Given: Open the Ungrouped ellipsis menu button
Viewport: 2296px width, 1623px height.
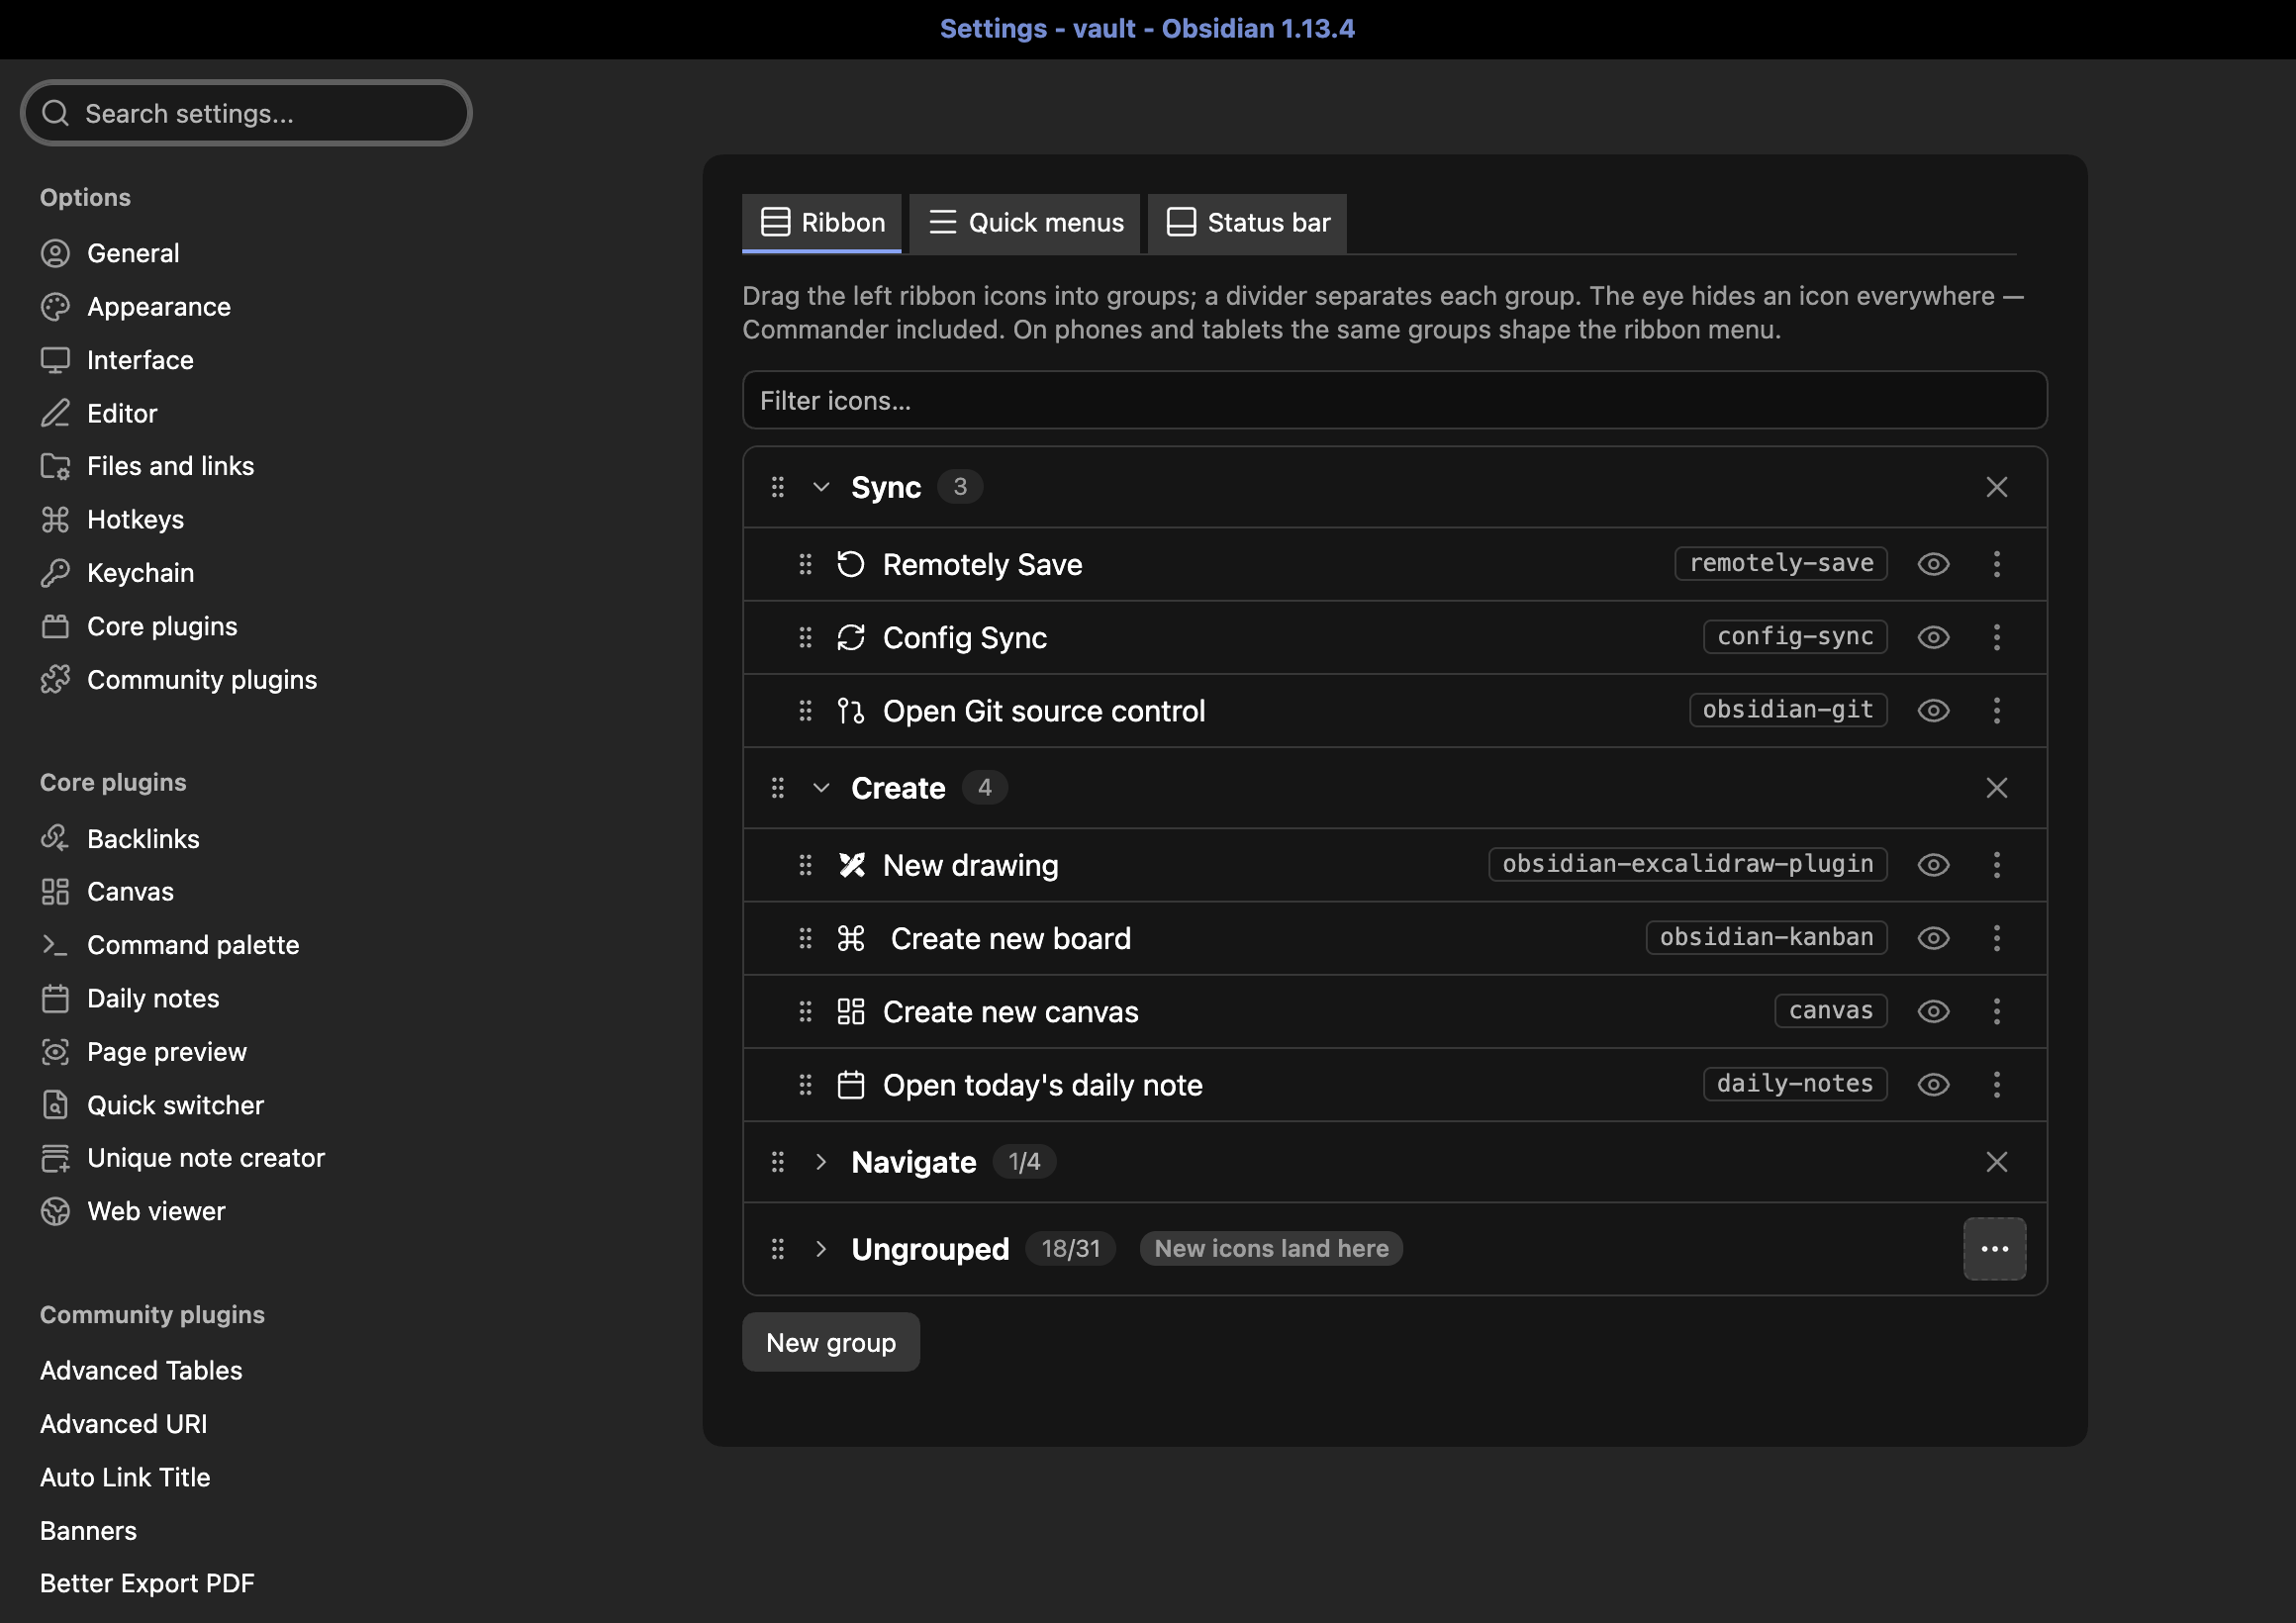Looking at the screenshot, I should pyautogui.click(x=1995, y=1249).
